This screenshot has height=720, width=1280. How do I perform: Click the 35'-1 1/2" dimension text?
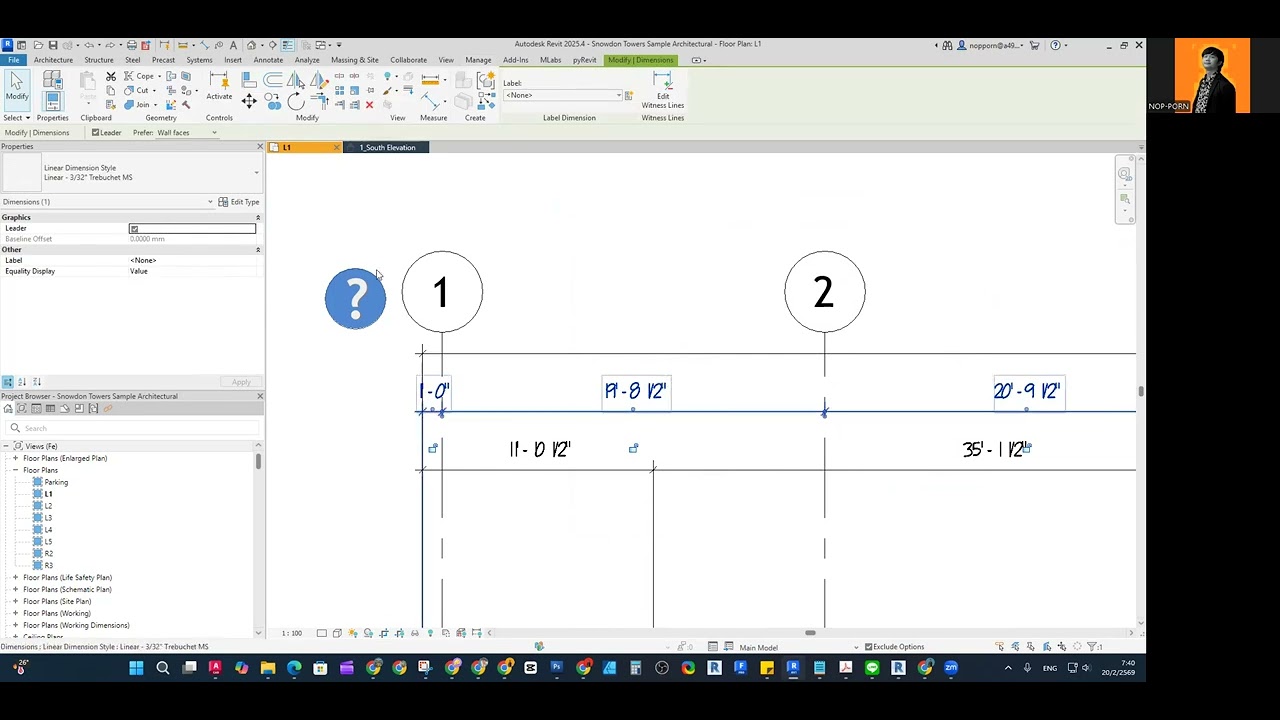point(994,450)
